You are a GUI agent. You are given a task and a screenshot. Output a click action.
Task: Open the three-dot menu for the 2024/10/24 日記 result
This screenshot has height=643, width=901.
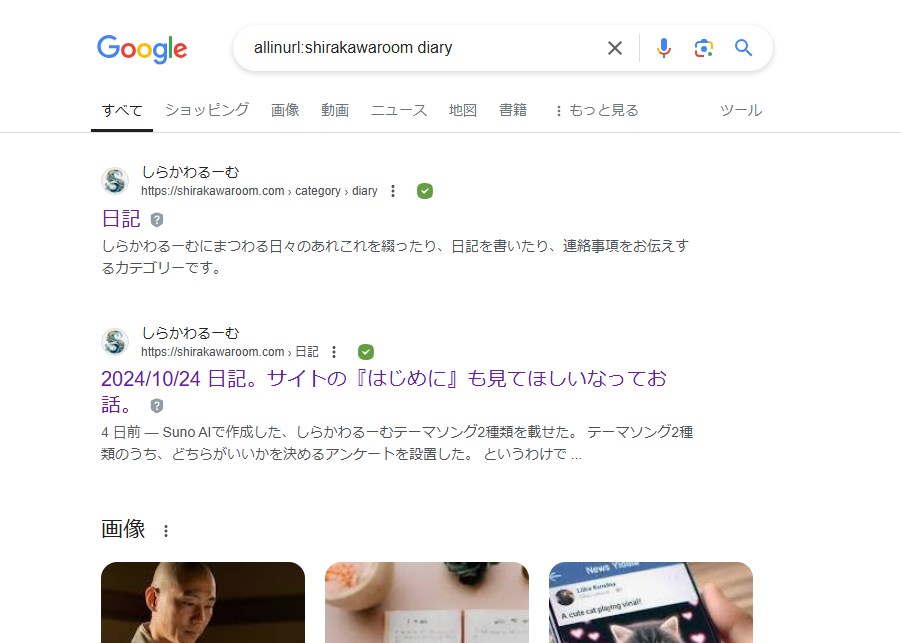[x=334, y=352]
